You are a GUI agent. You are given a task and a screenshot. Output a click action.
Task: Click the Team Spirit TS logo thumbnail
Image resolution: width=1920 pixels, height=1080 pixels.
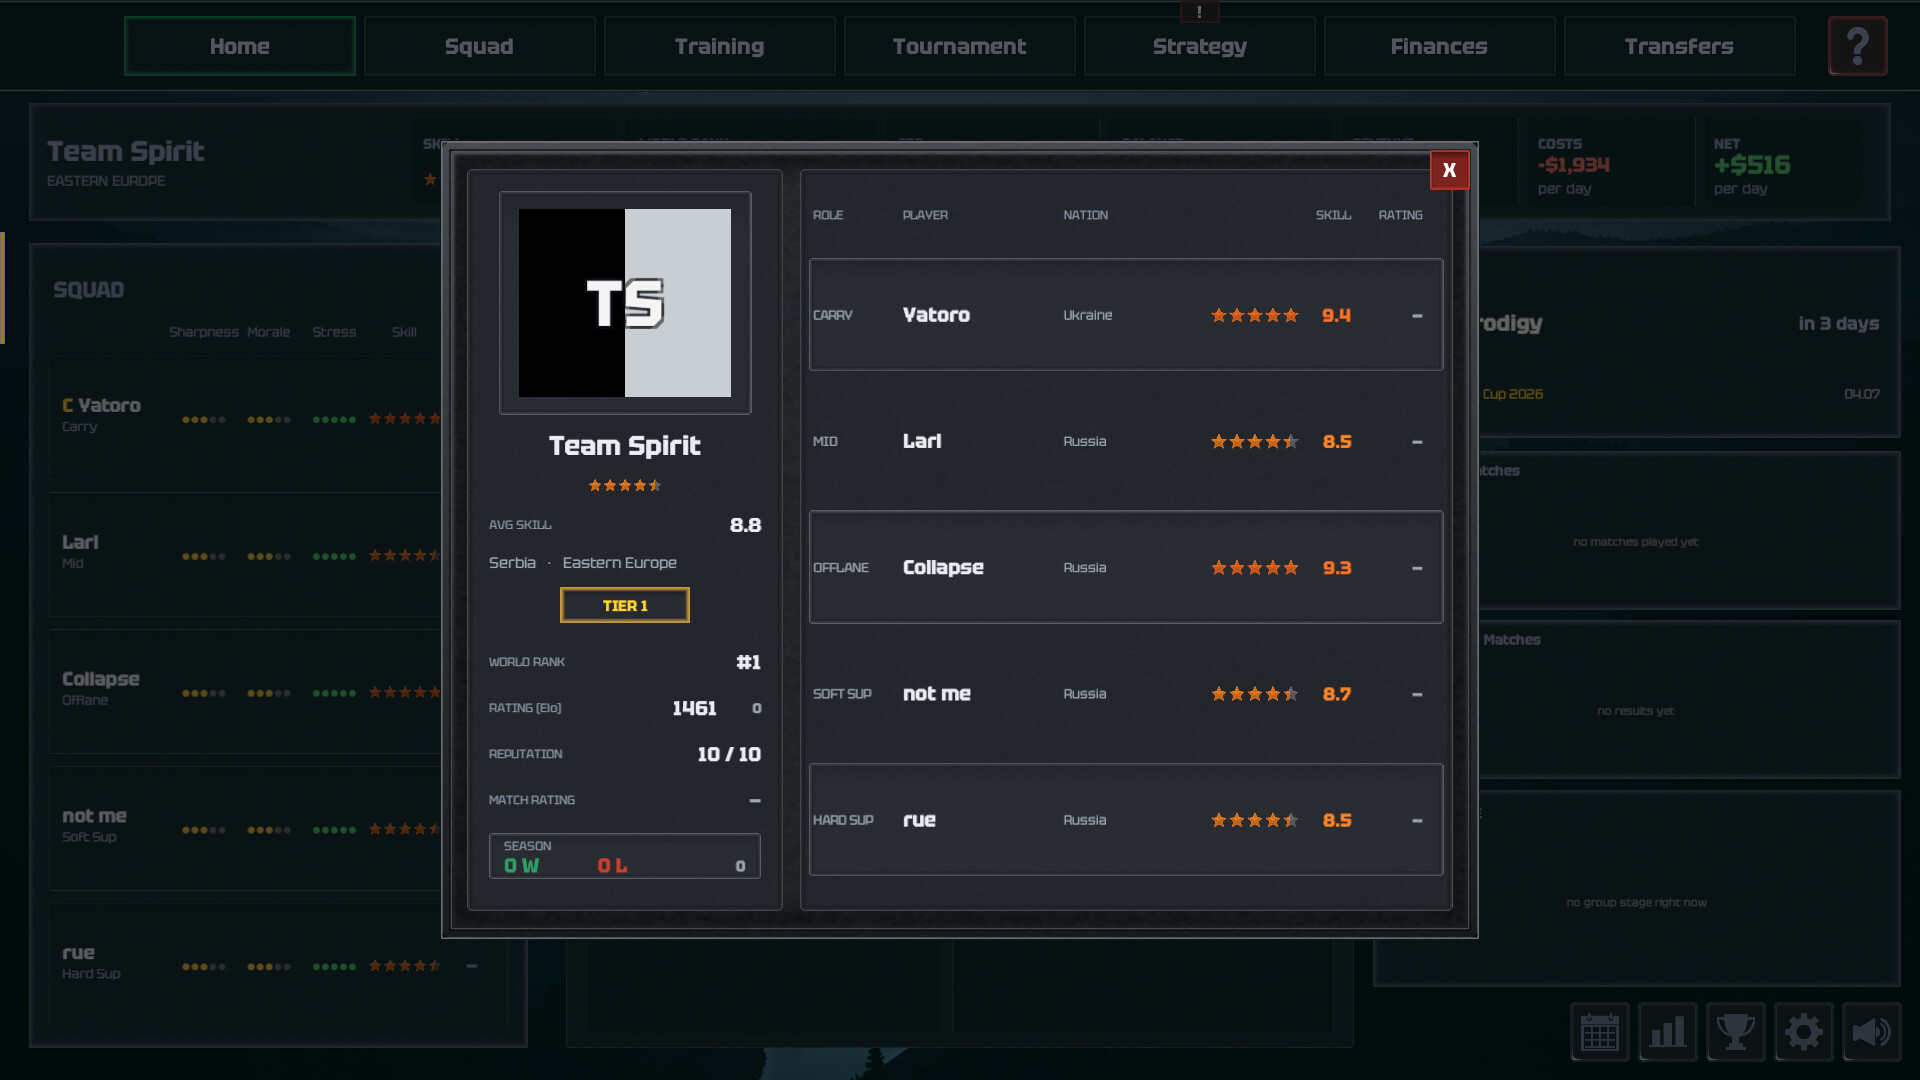(625, 303)
